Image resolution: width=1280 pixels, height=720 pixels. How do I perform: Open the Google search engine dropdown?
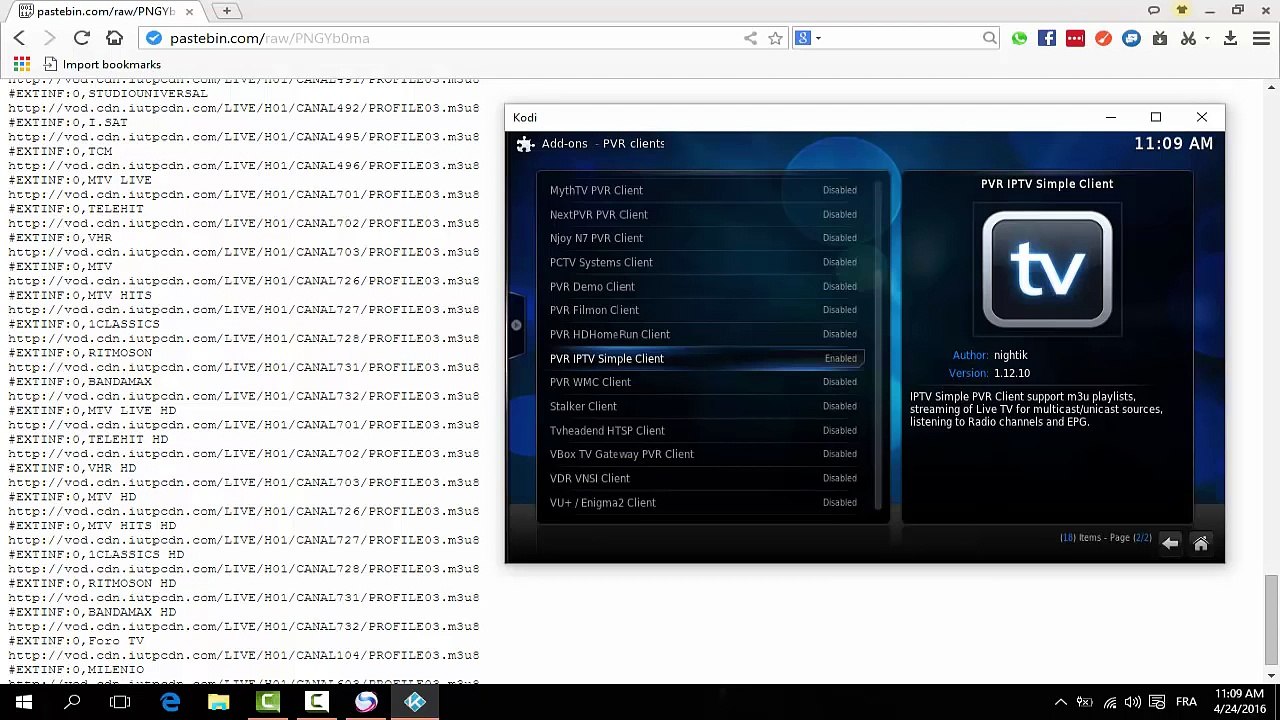click(808, 38)
